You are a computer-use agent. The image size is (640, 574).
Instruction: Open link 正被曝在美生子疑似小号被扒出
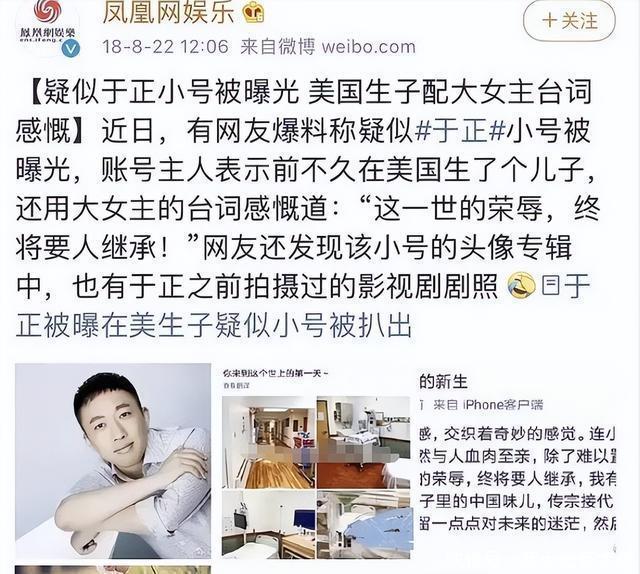213,325
